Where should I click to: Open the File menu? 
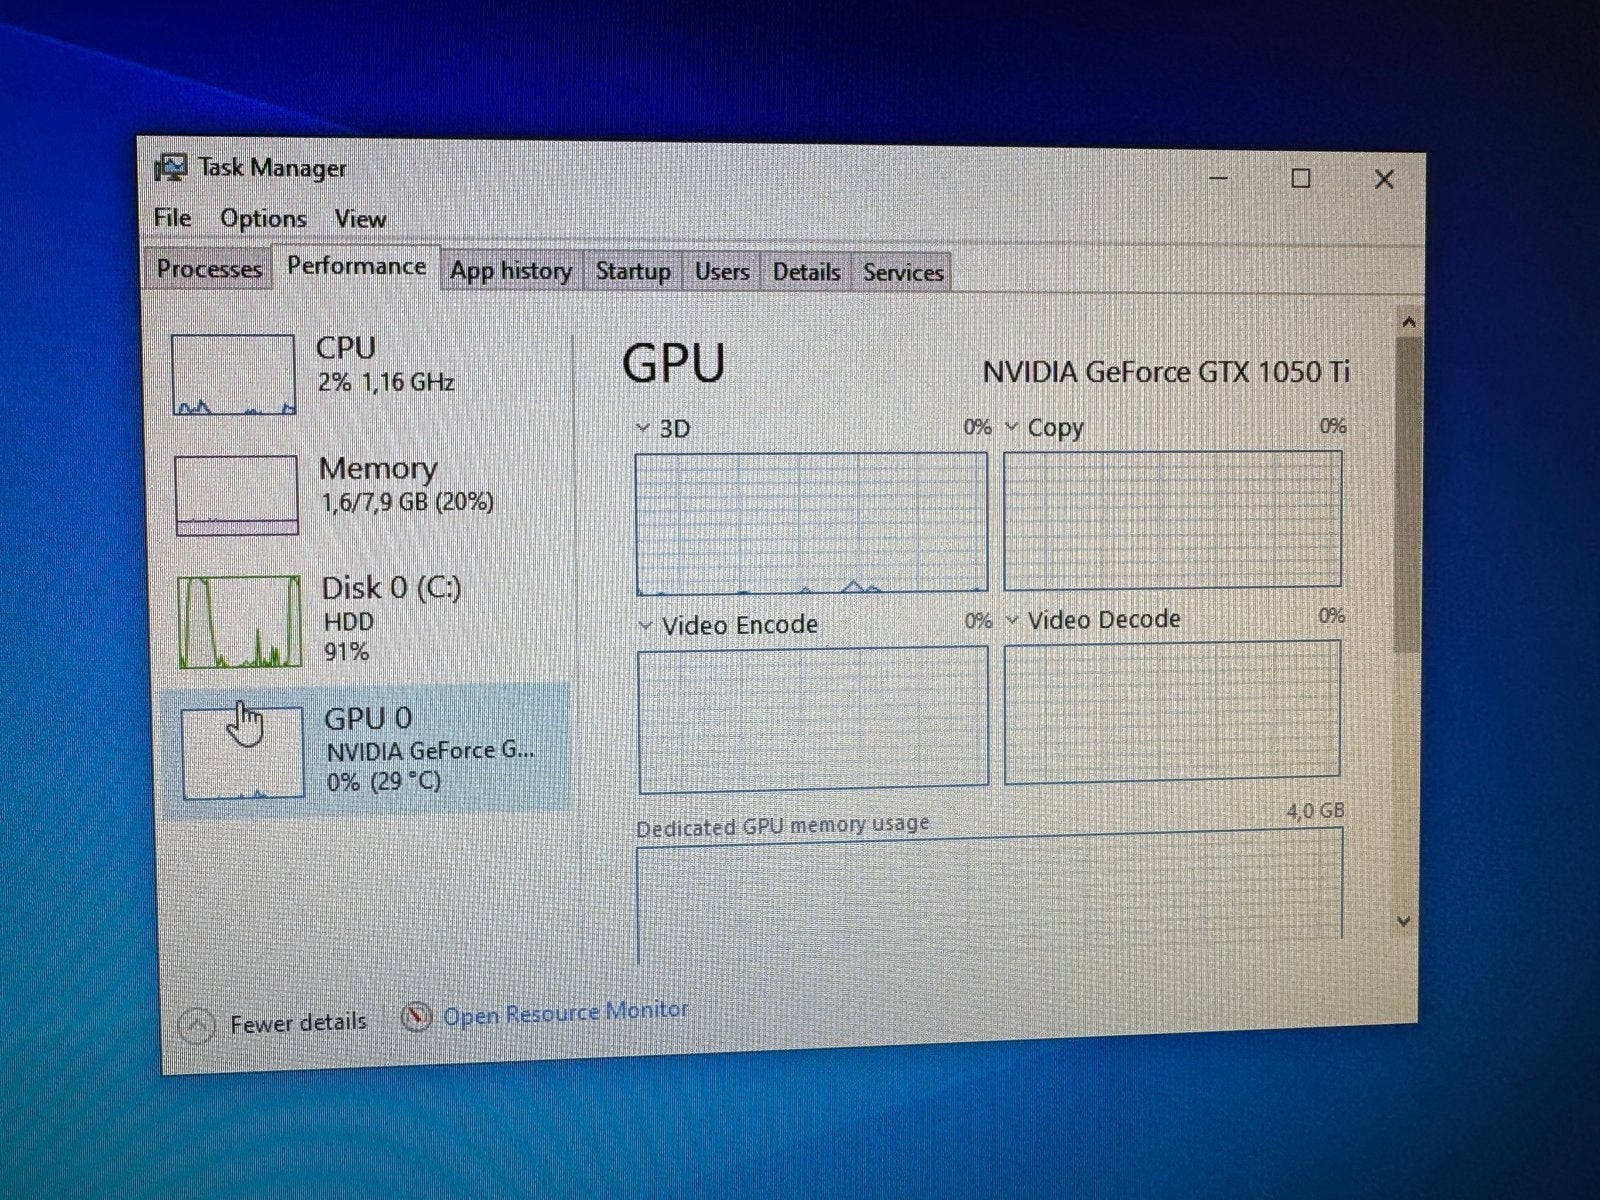pyautogui.click(x=172, y=217)
